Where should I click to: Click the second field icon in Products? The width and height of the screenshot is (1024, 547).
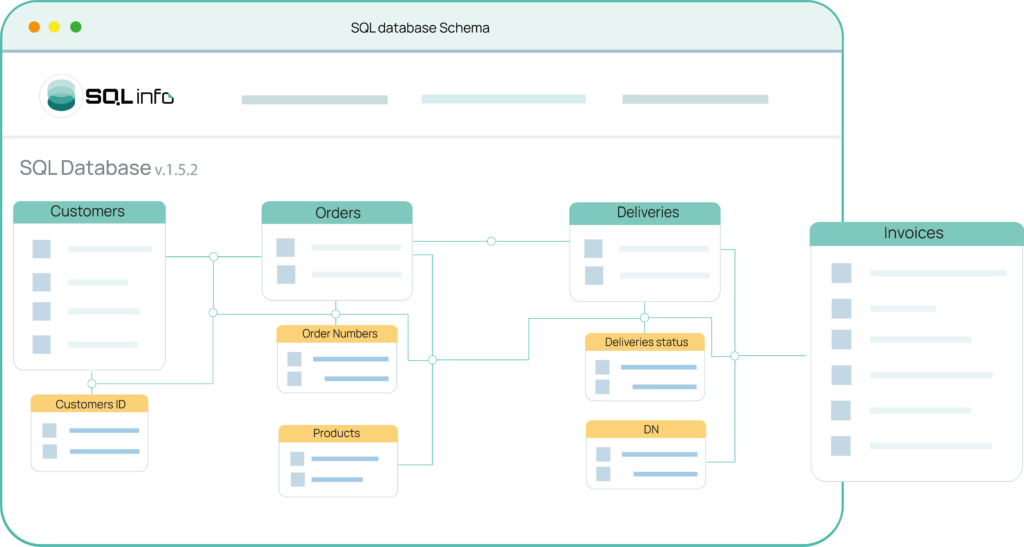[x=298, y=480]
